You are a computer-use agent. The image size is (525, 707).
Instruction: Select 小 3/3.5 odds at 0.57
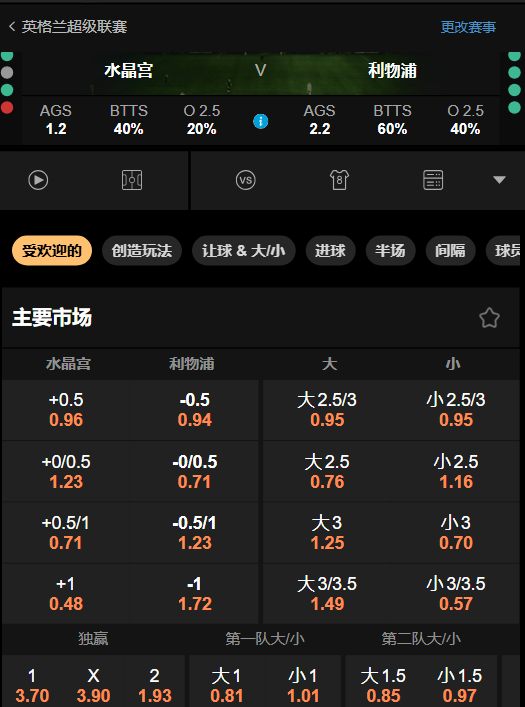point(456,594)
